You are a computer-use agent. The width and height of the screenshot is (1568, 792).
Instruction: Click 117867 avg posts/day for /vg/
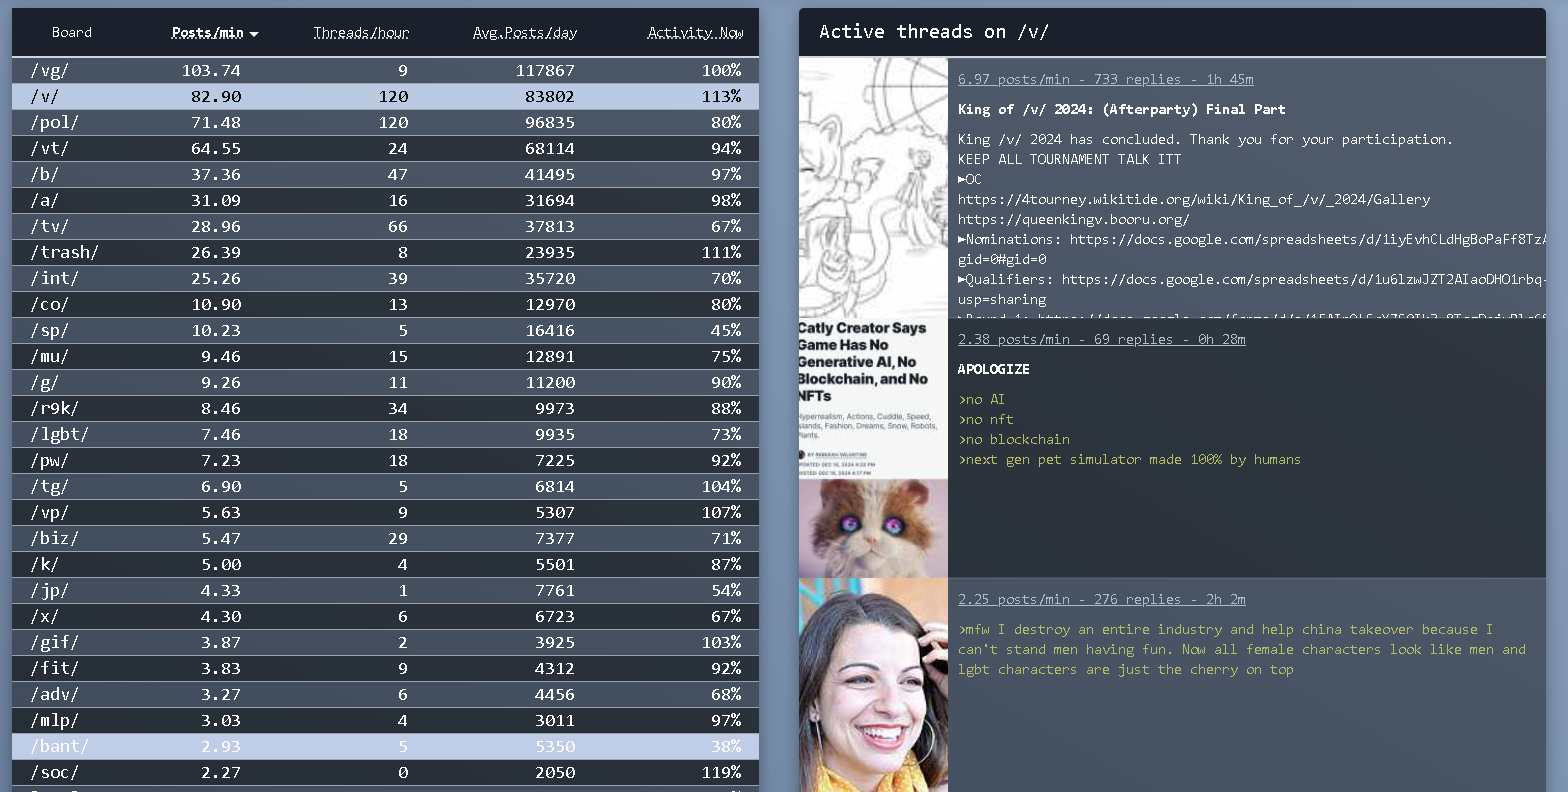(x=545, y=71)
